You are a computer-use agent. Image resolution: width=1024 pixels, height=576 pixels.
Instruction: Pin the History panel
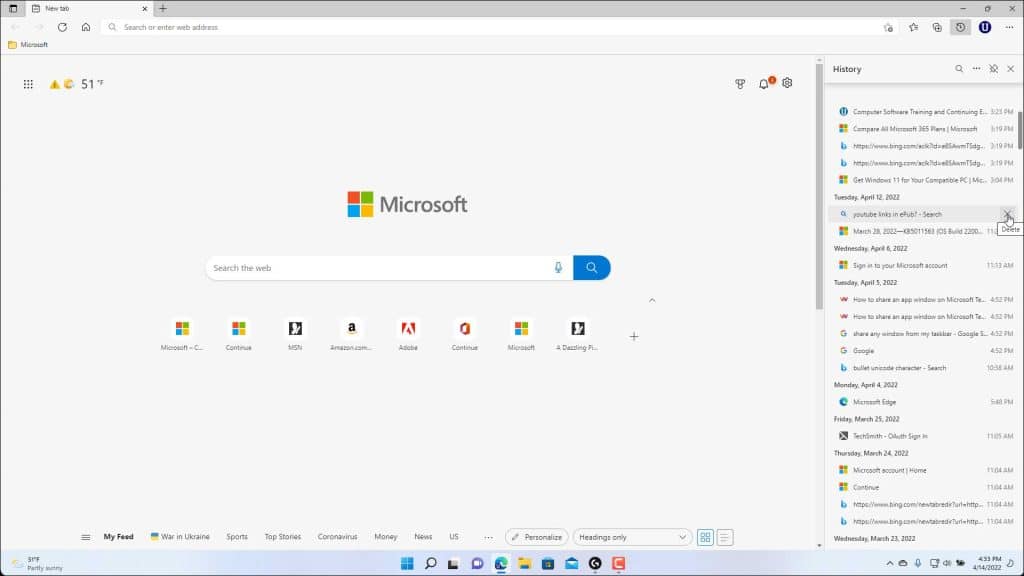click(x=993, y=69)
